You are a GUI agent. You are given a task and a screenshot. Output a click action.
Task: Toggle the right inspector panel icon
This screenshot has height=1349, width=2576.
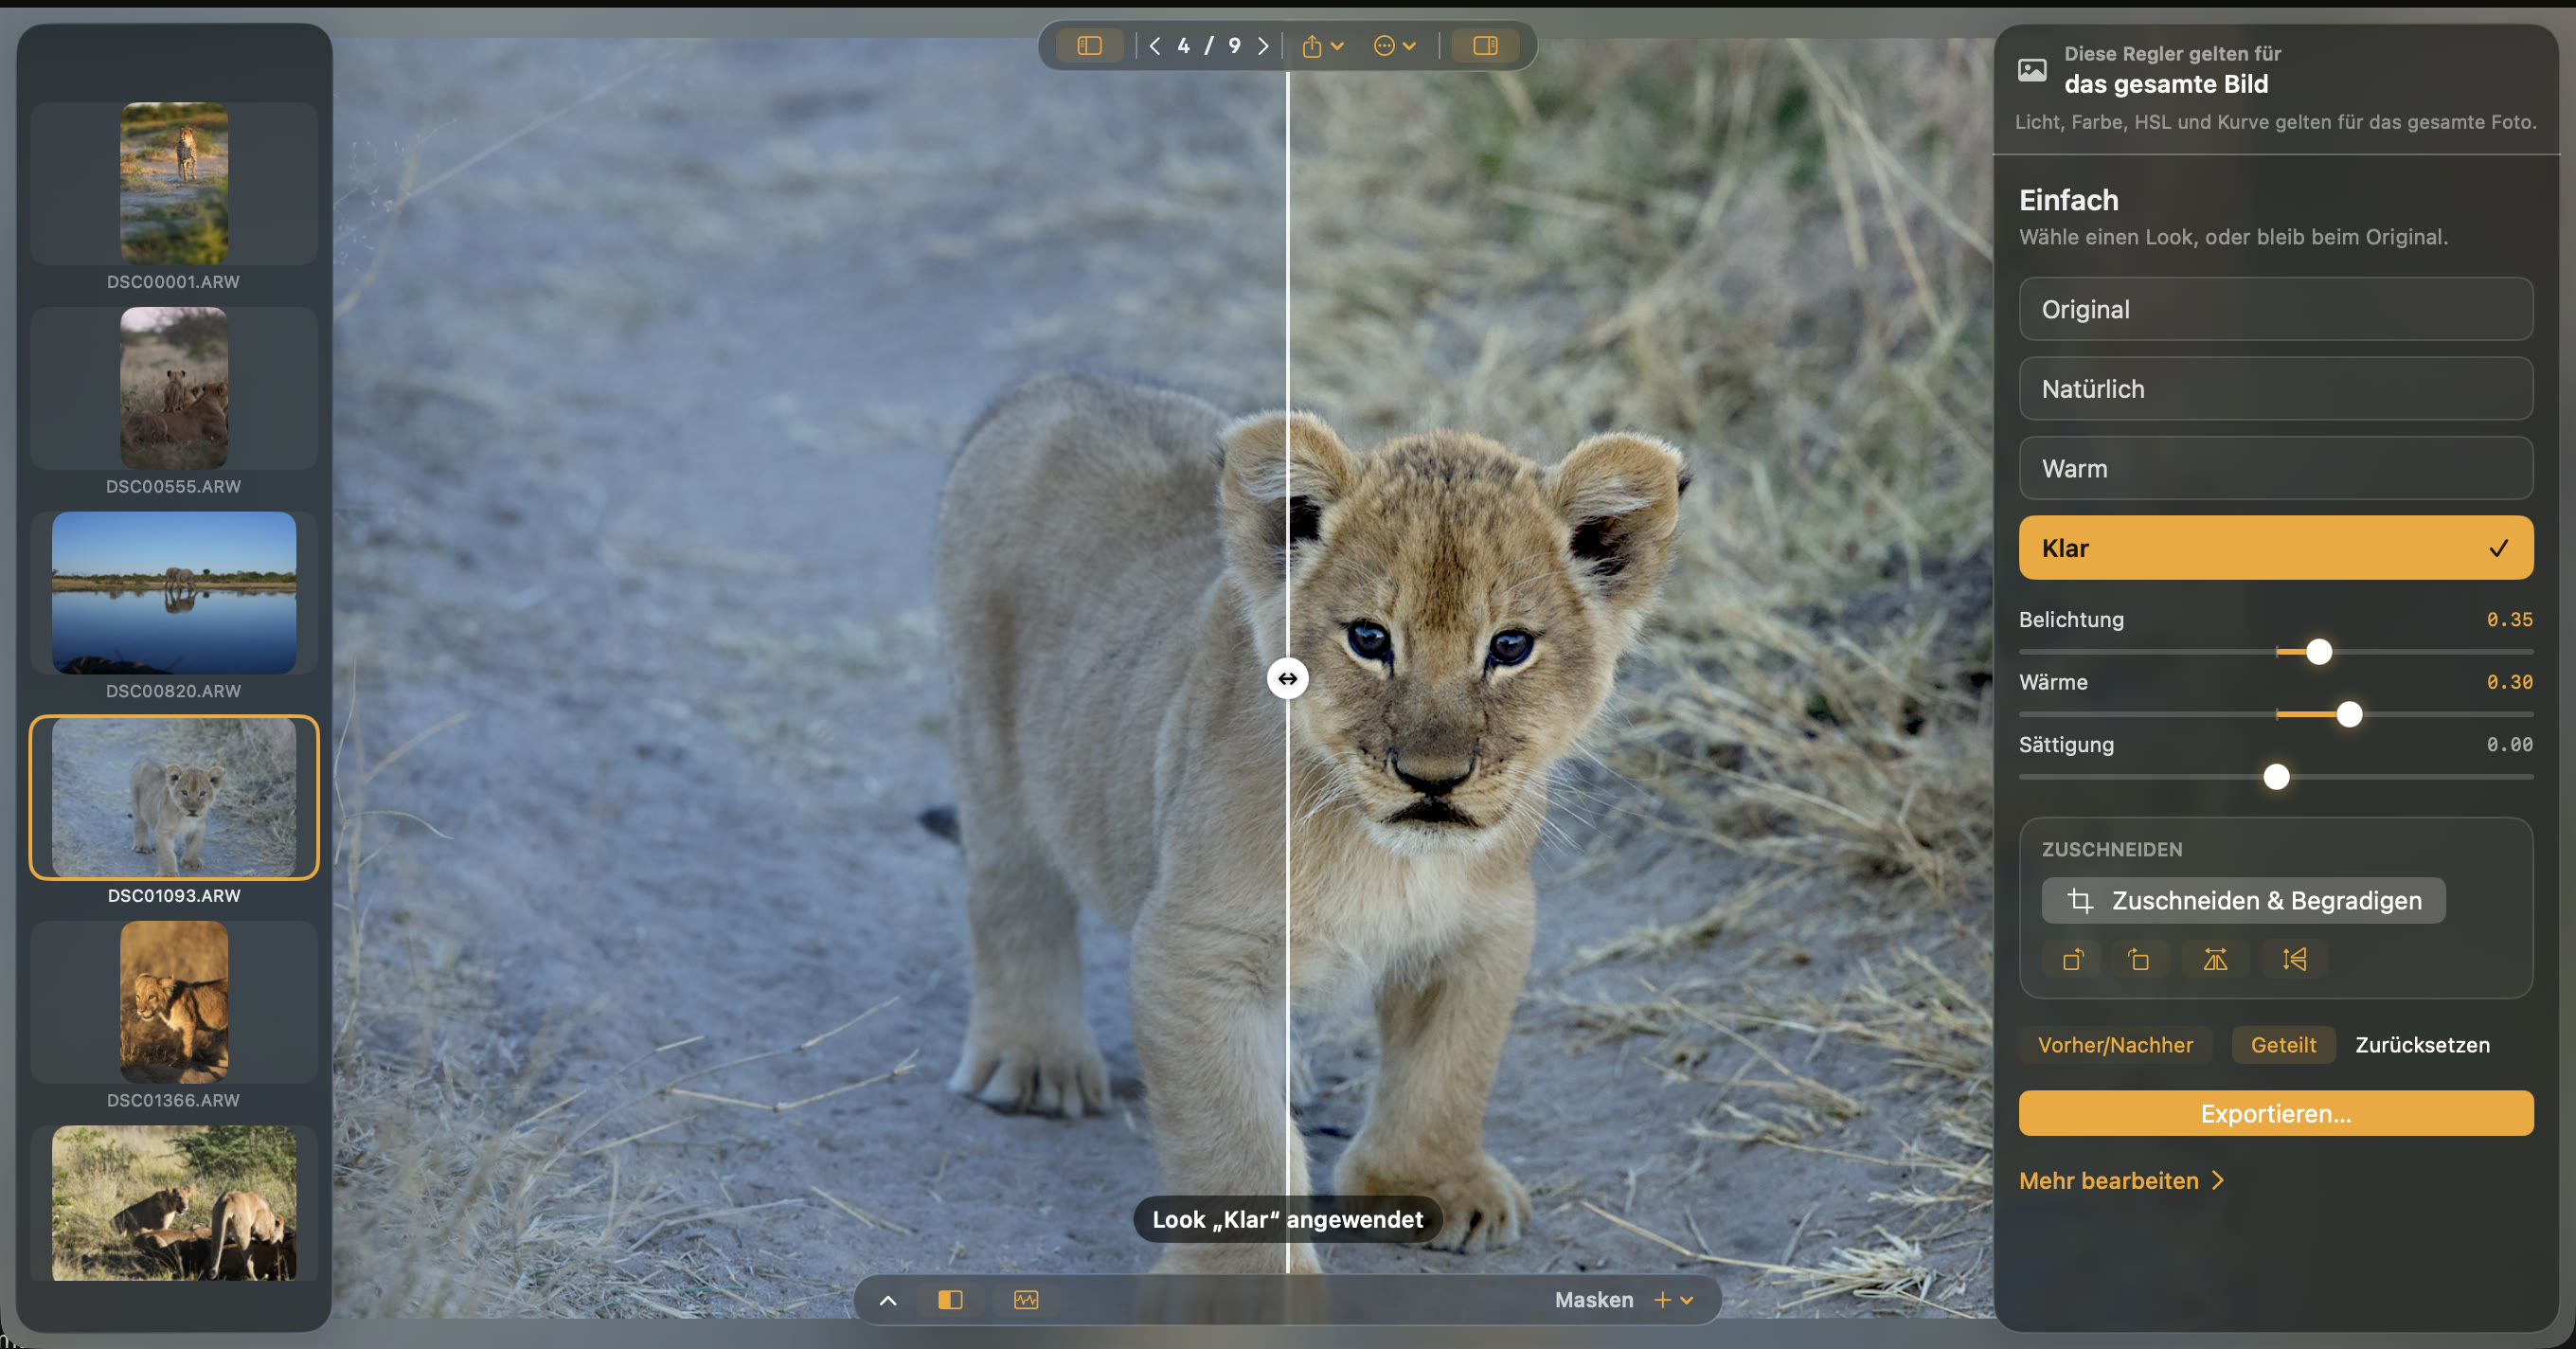[x=1485, y=46]
